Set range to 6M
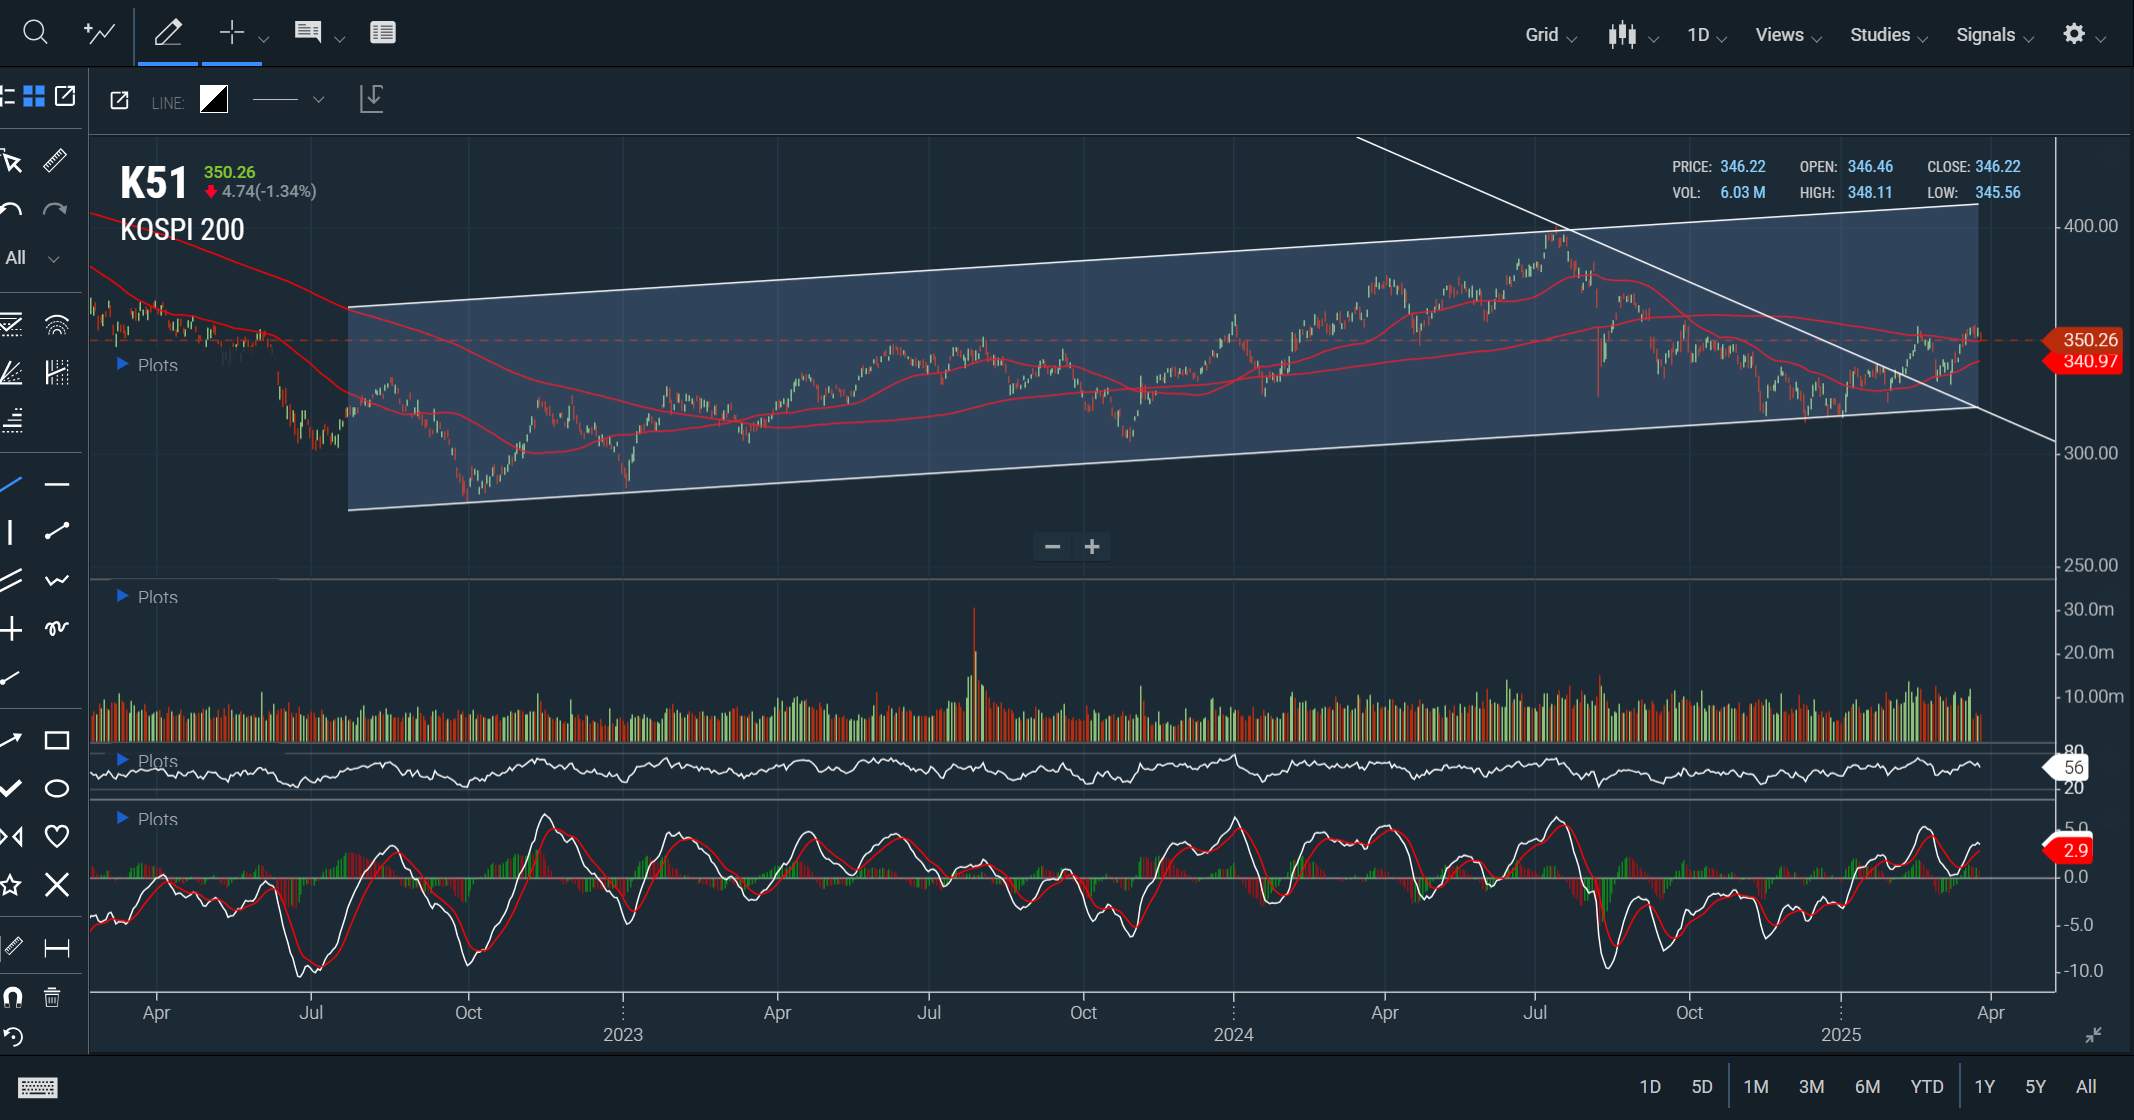This screenshot has height=1120, width=2134. 1868,1087
